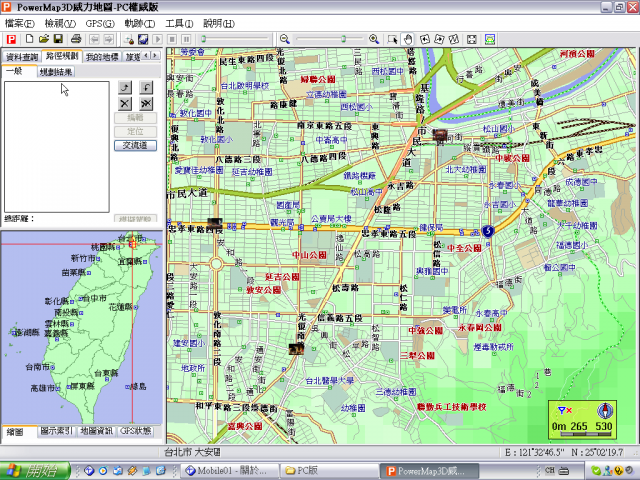Move waypoint down with curved down-arrow button

[x=146, y=87]
